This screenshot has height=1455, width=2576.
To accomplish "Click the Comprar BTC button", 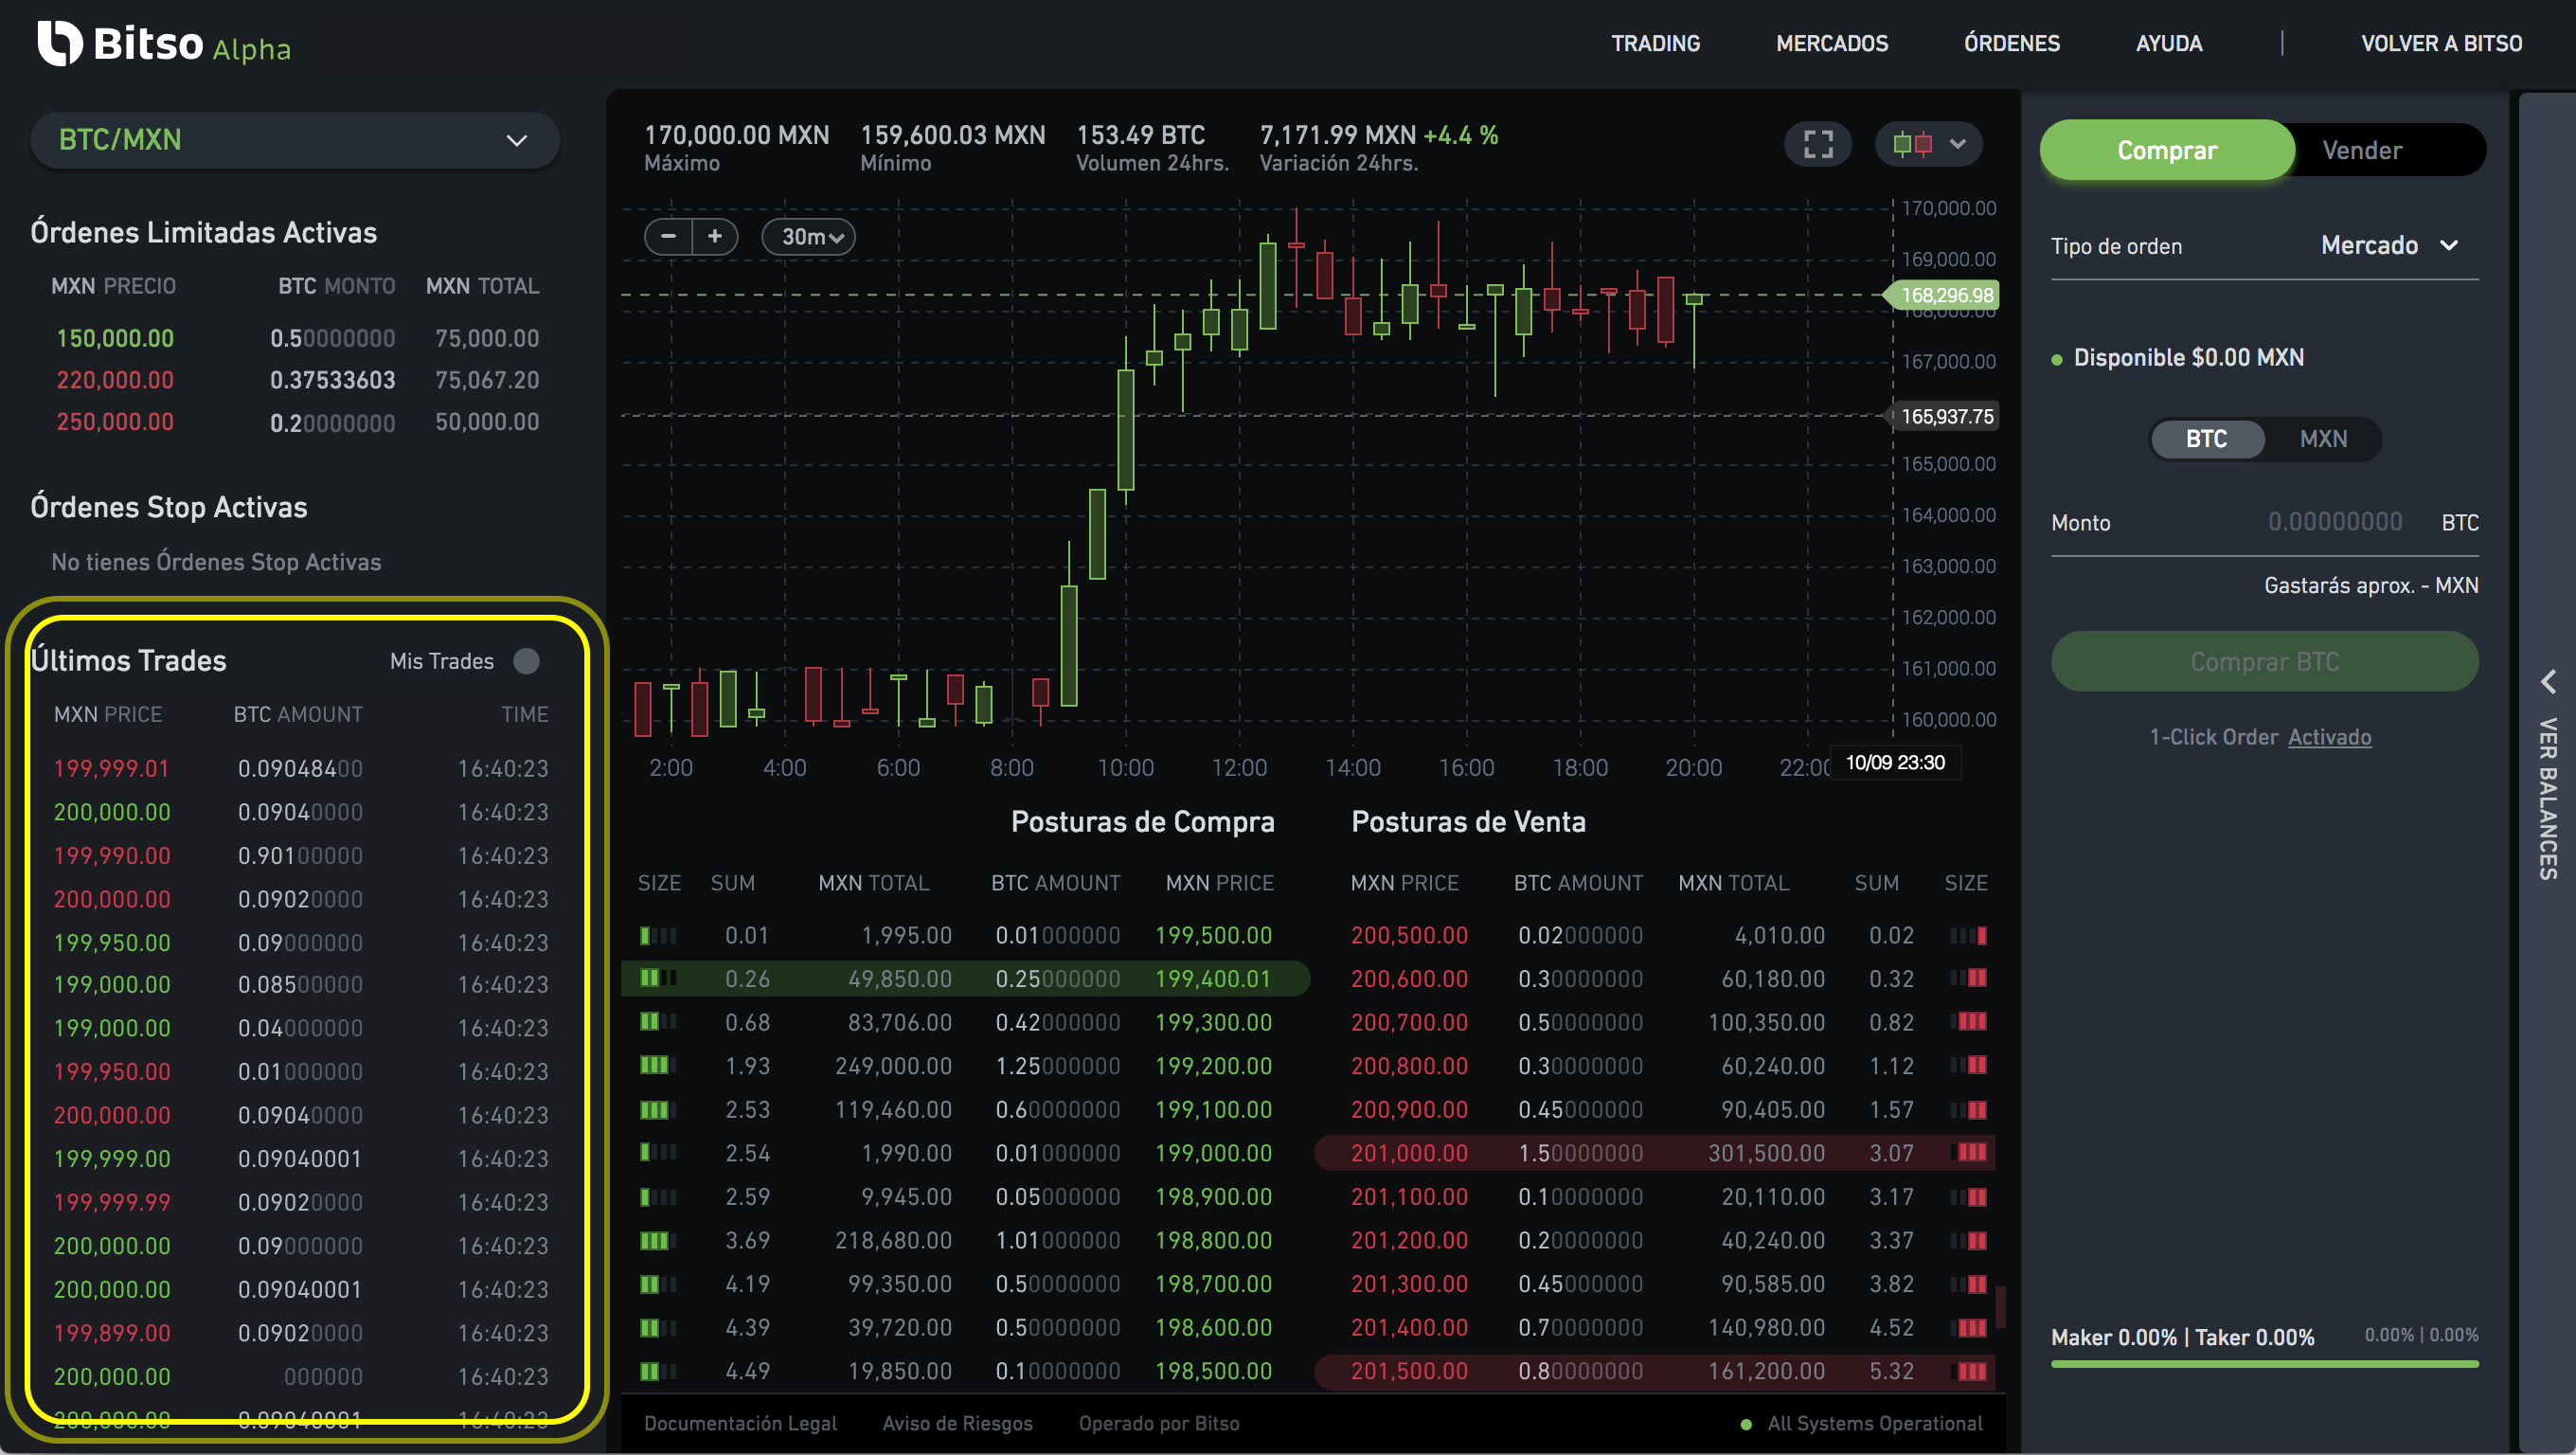I will 2264,661.
